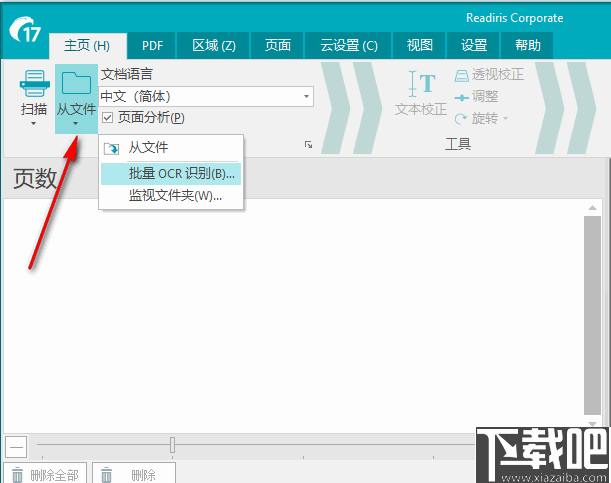Click the rotate tool (旋转)
This screenshot has width=611, height=483.
tap(477, 118)
